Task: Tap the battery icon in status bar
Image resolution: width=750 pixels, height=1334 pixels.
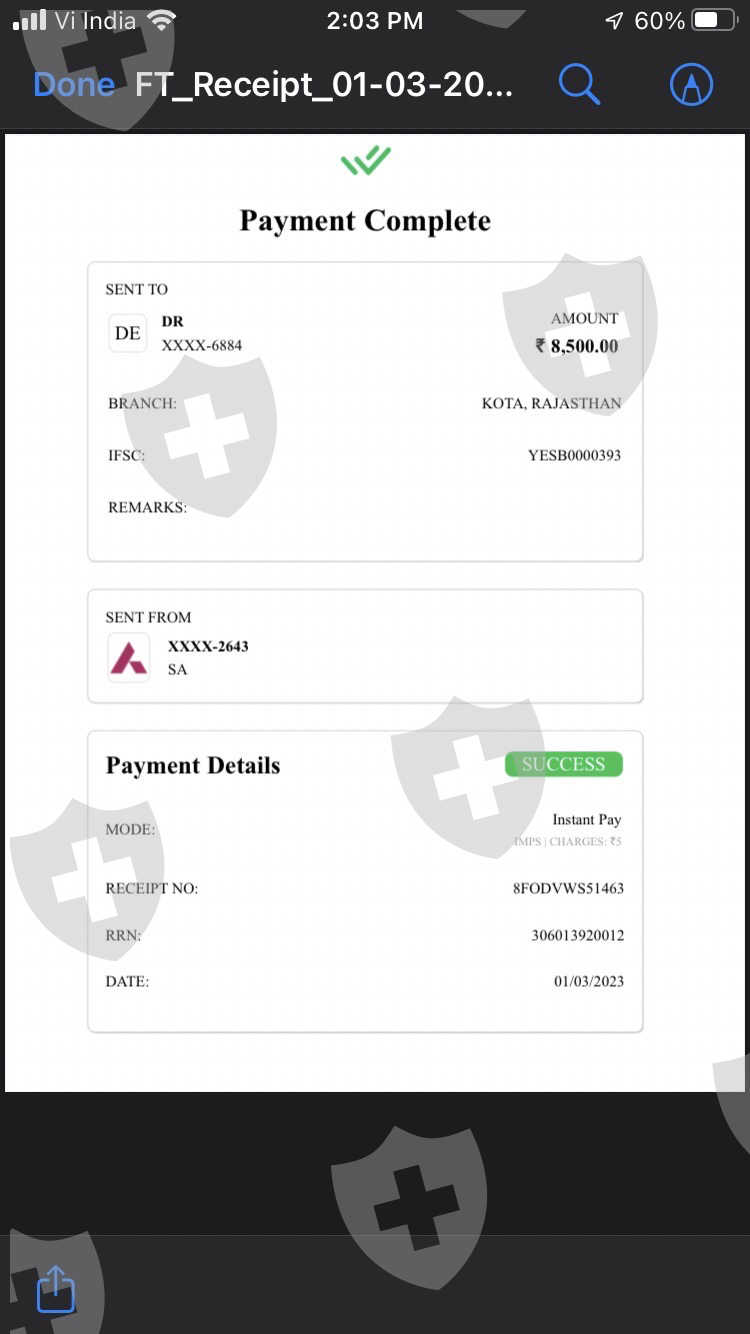Action: [716, 21]
